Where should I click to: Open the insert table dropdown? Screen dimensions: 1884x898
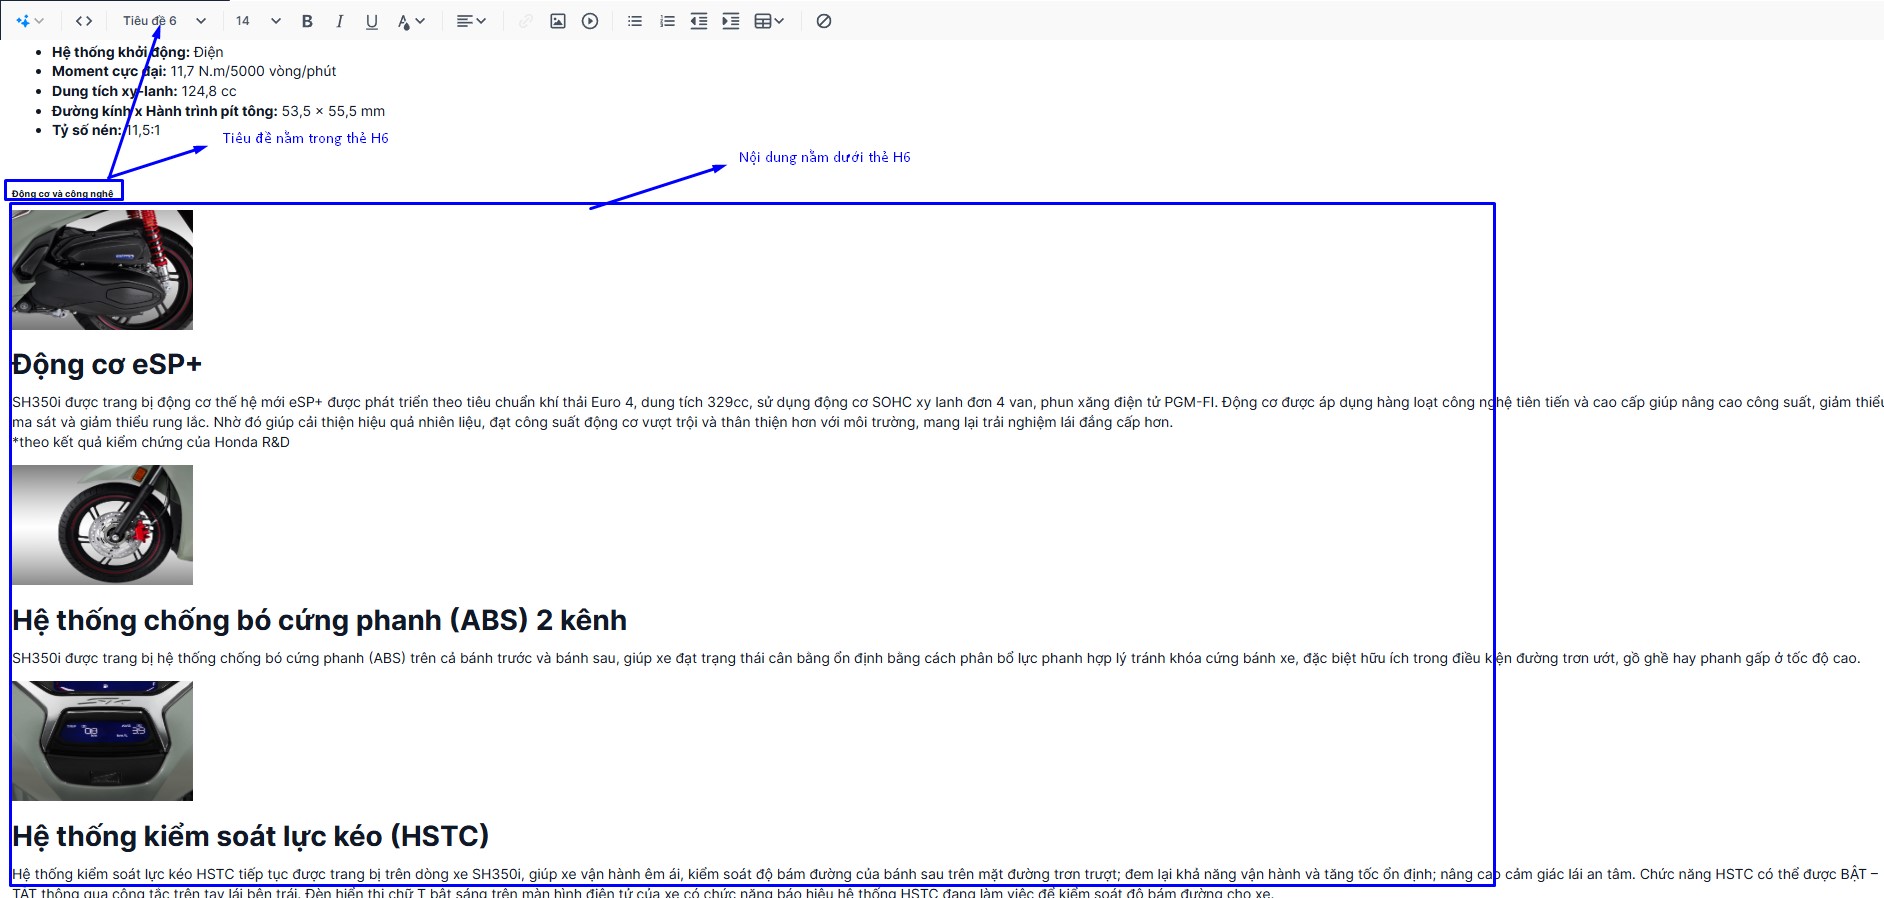(x=769, y=21)
